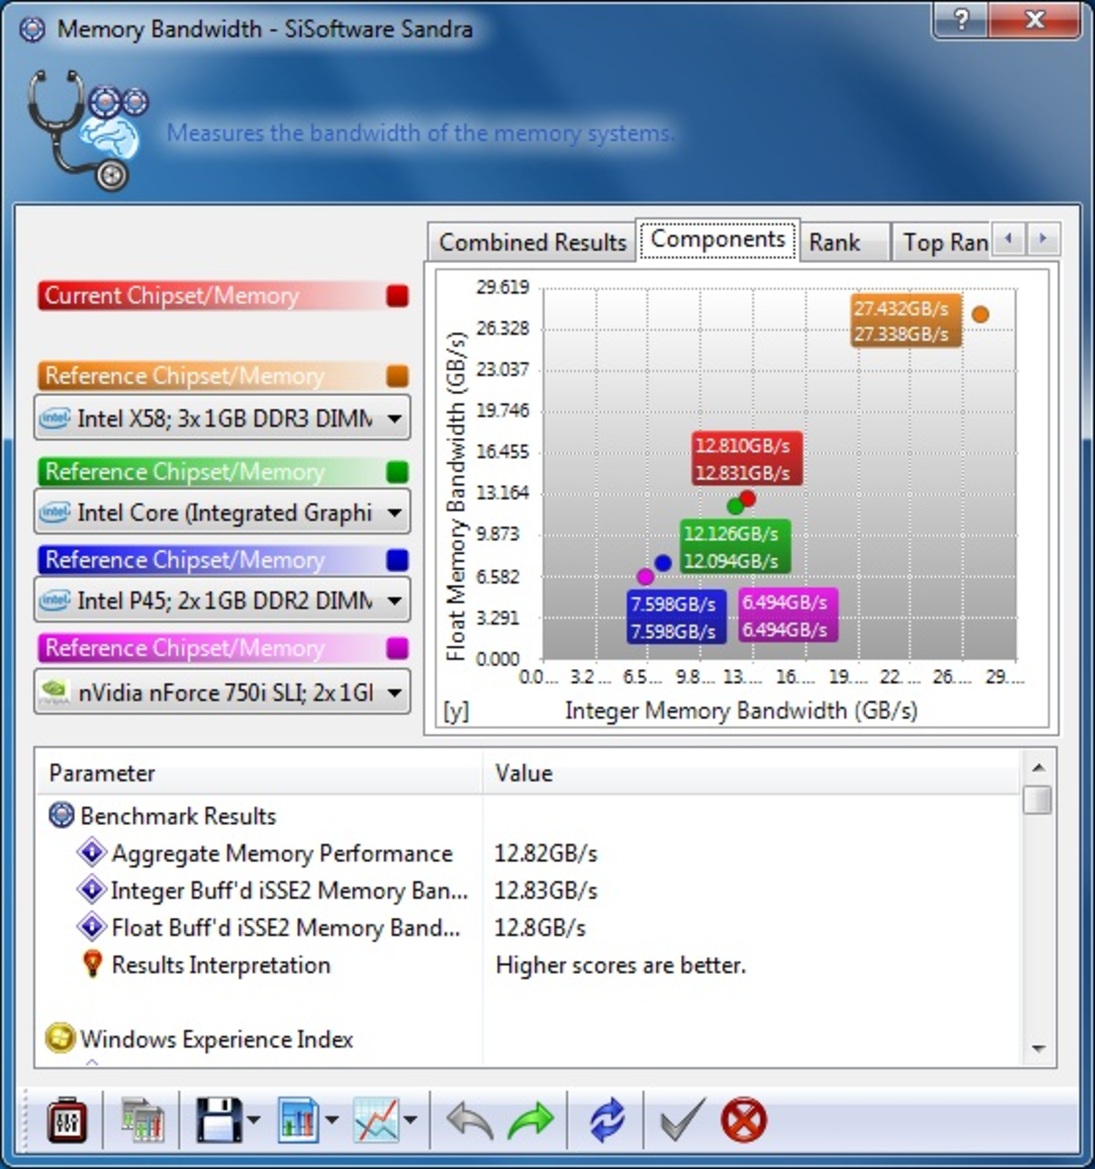
Task: Click the Sandra title bar app icon
Action: [x=32, y=29]
